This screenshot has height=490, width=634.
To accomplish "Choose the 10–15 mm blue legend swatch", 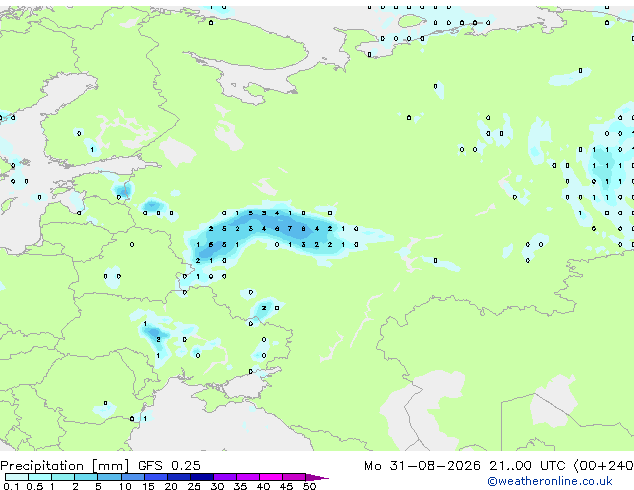I will [x=133, y=477].
